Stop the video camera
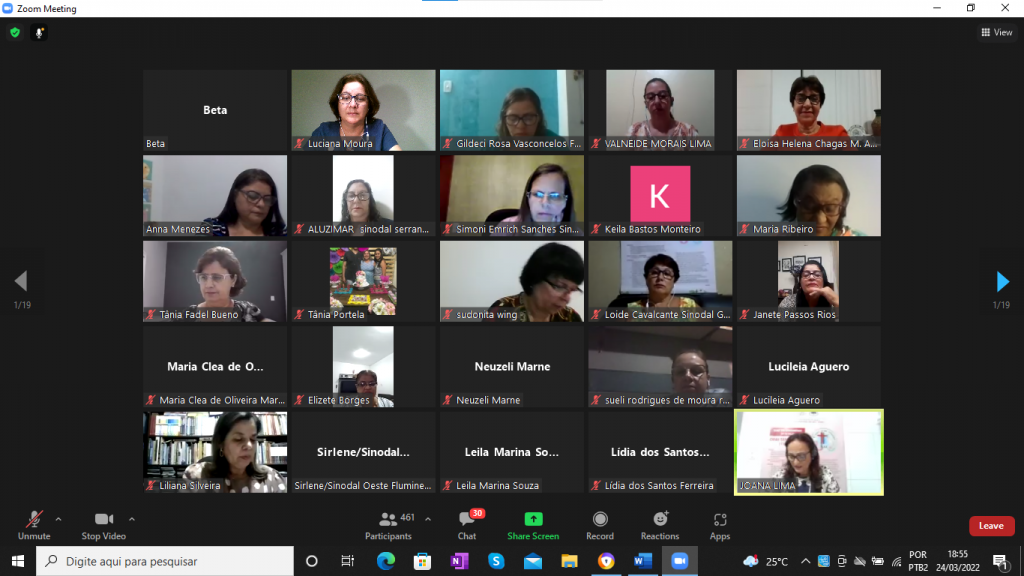1024x576 pixels. tap(104, 524)
